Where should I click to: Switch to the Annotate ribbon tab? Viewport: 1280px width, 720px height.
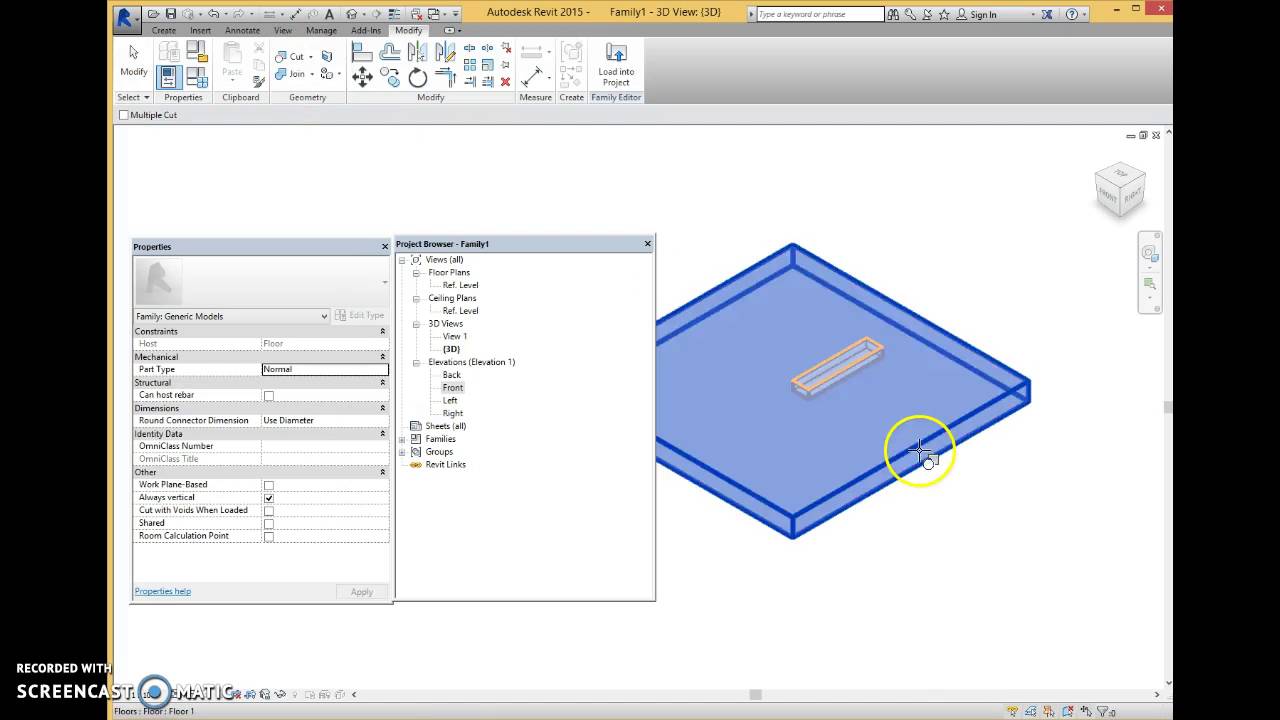pos(243,30)
